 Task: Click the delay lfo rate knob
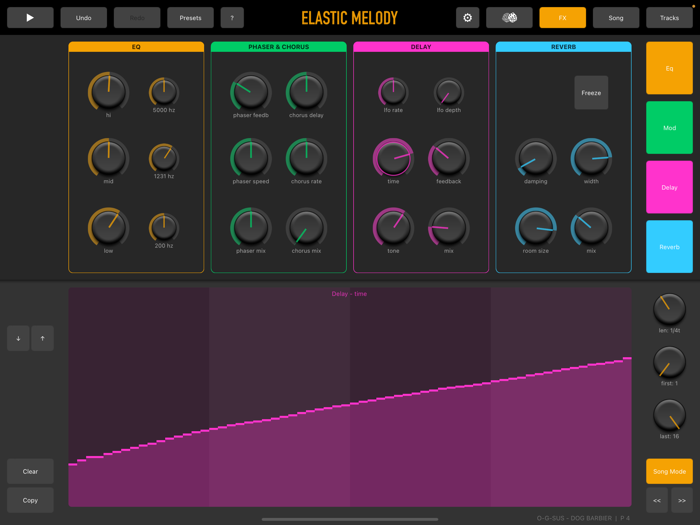[x=393, y=92]
